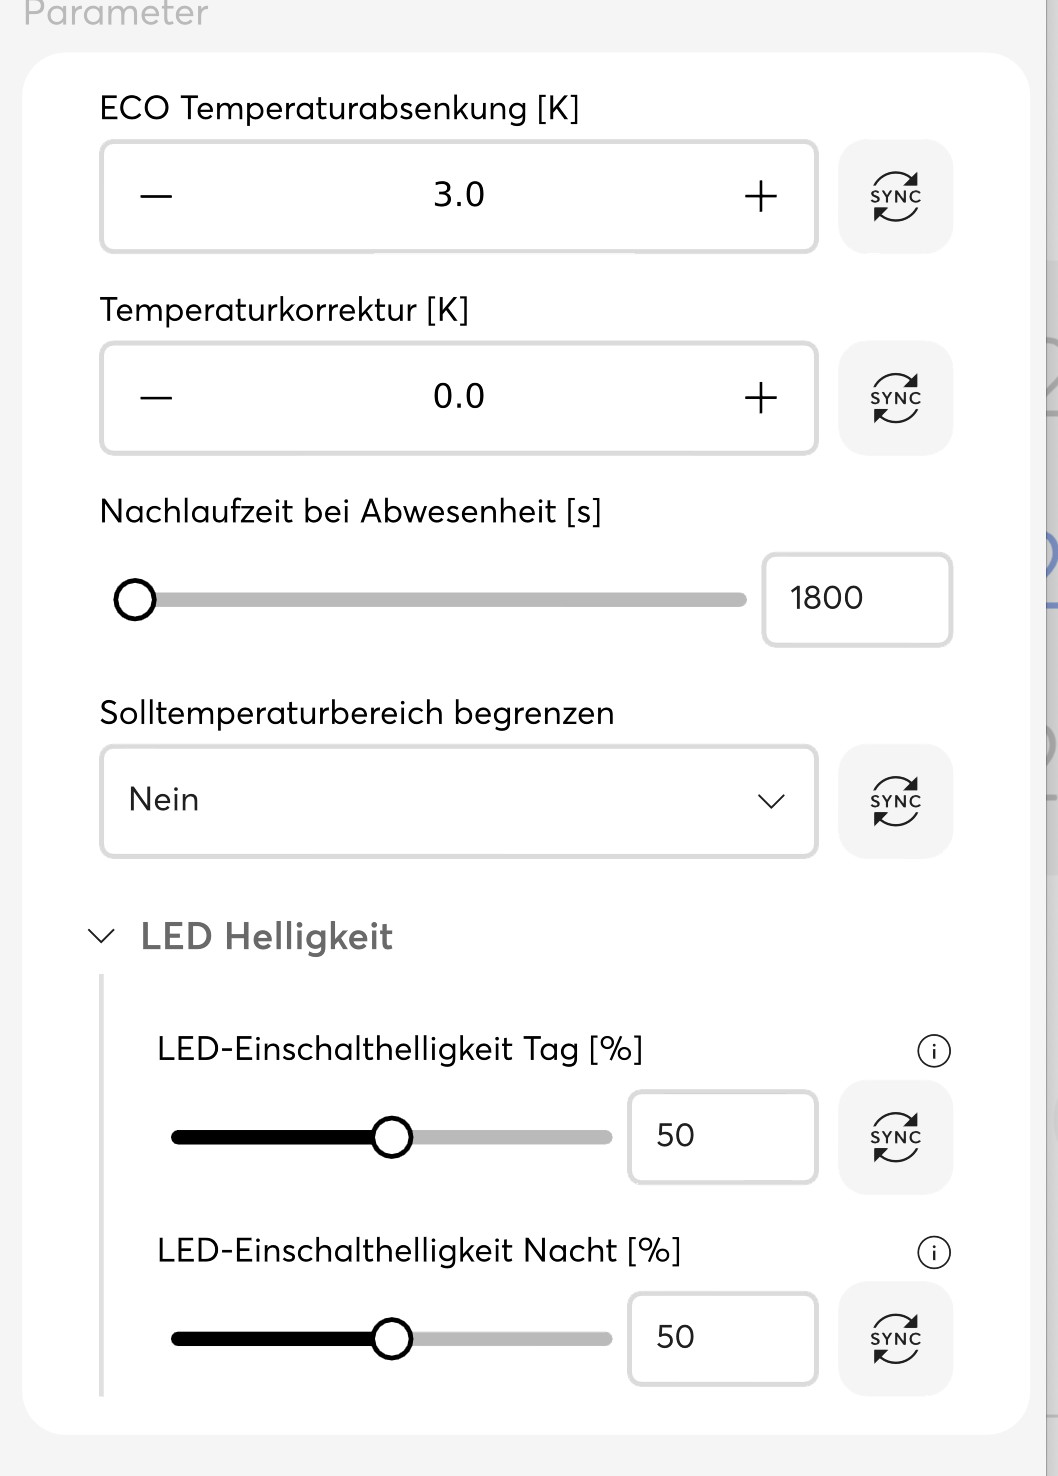Click the SYNC icon for ECO Temperaturabsenkung
This screenshot has width=1058, height=1476.
click(895, 196)
